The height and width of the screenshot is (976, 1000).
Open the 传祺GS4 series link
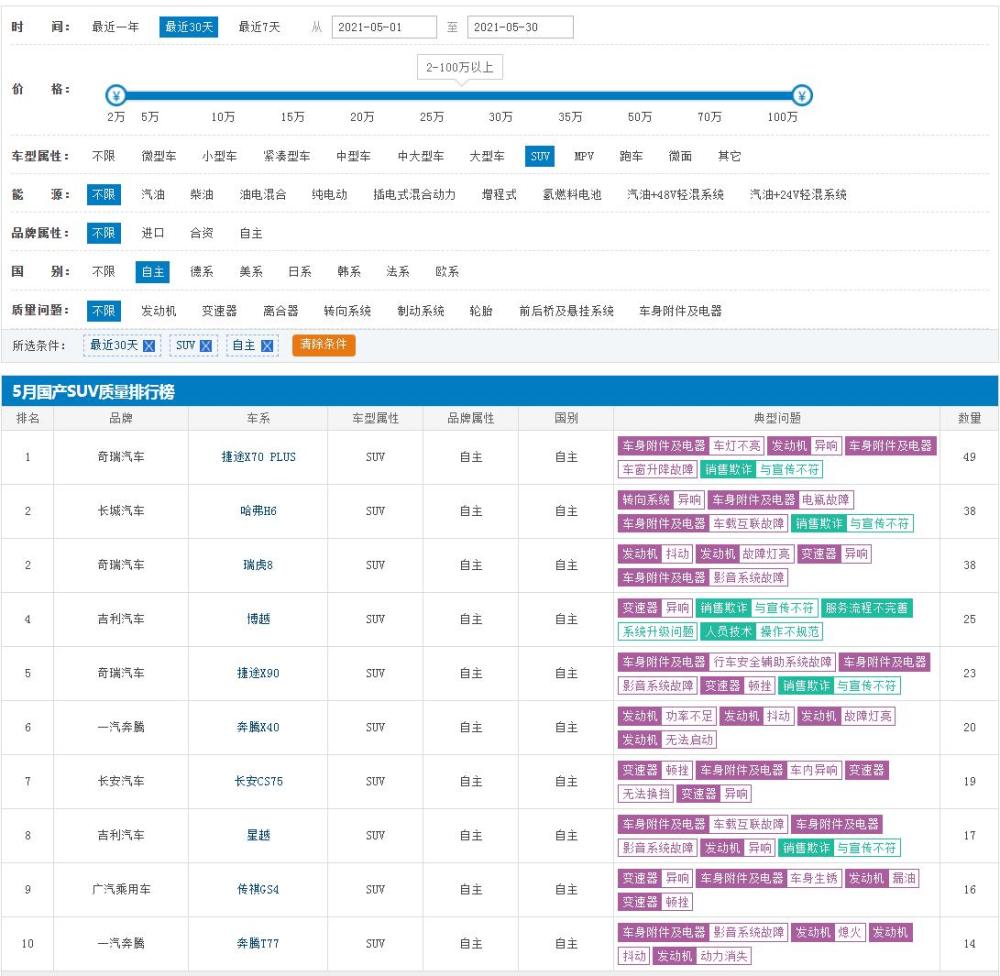click(258, 889)
